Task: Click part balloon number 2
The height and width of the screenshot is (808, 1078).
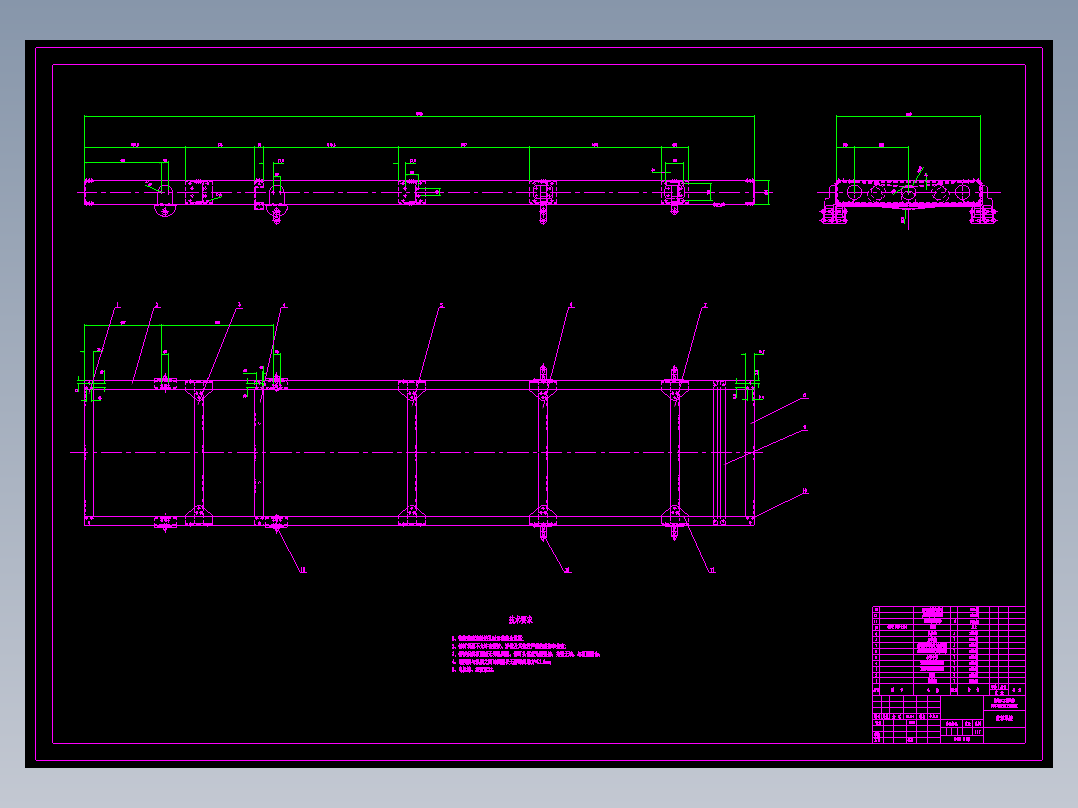Action: tap(157, 305)
